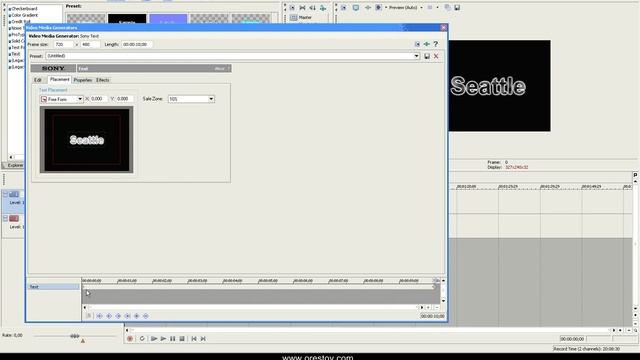Adjust the Rate slider at bottom left
640x360 pixels.
[x=75, y=336]
